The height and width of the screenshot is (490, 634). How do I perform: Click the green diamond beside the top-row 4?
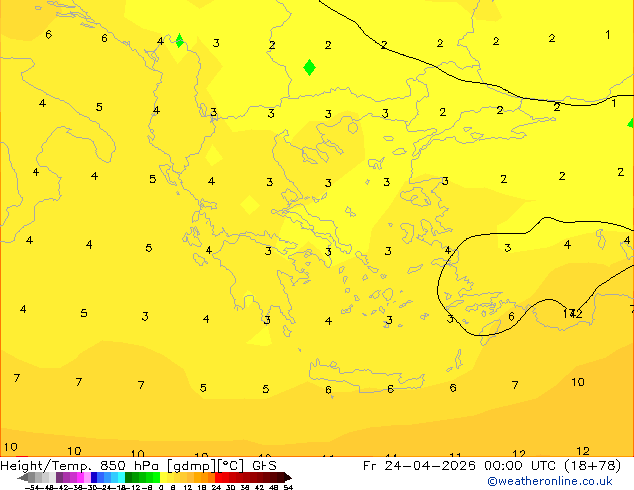(x=179, y=40)
